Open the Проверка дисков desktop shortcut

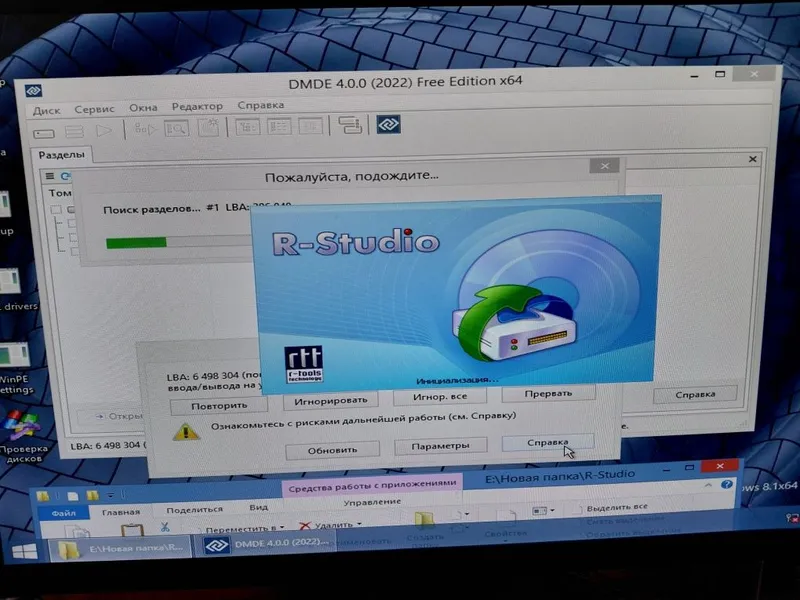point(21,436)
